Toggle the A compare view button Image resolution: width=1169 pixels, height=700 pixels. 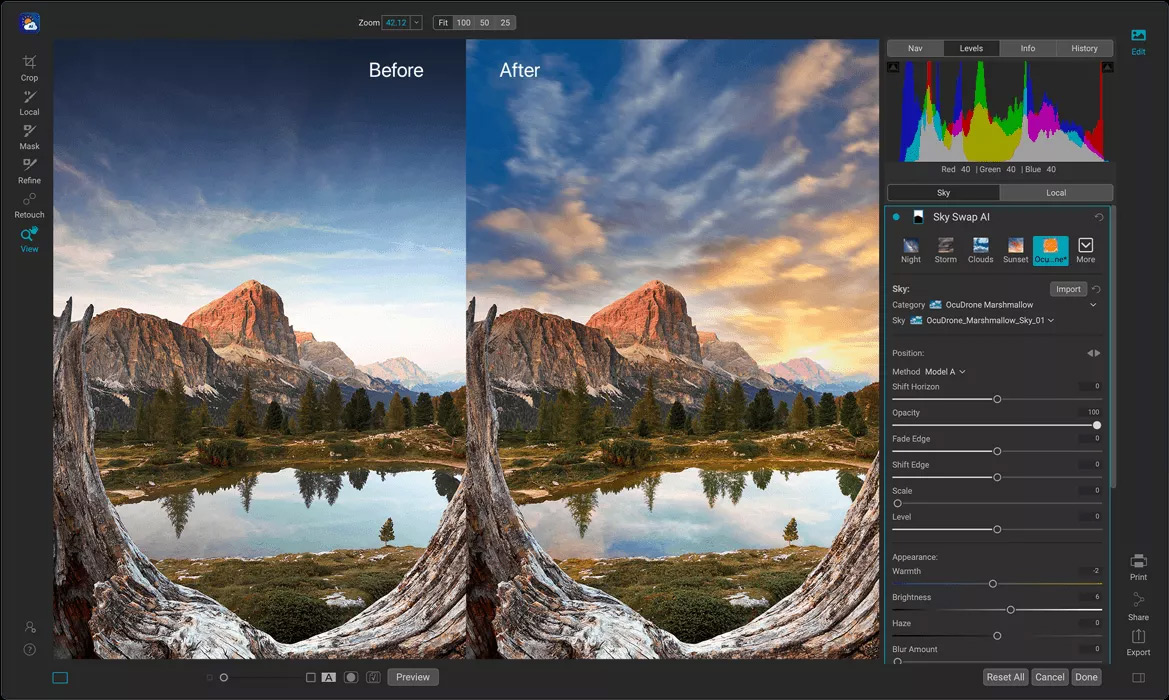click(328, 677)
